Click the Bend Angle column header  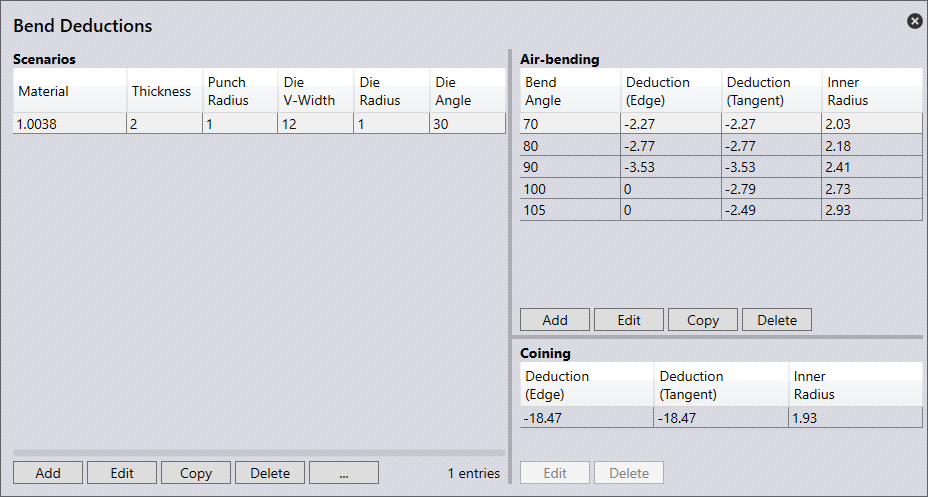[568, 91]
